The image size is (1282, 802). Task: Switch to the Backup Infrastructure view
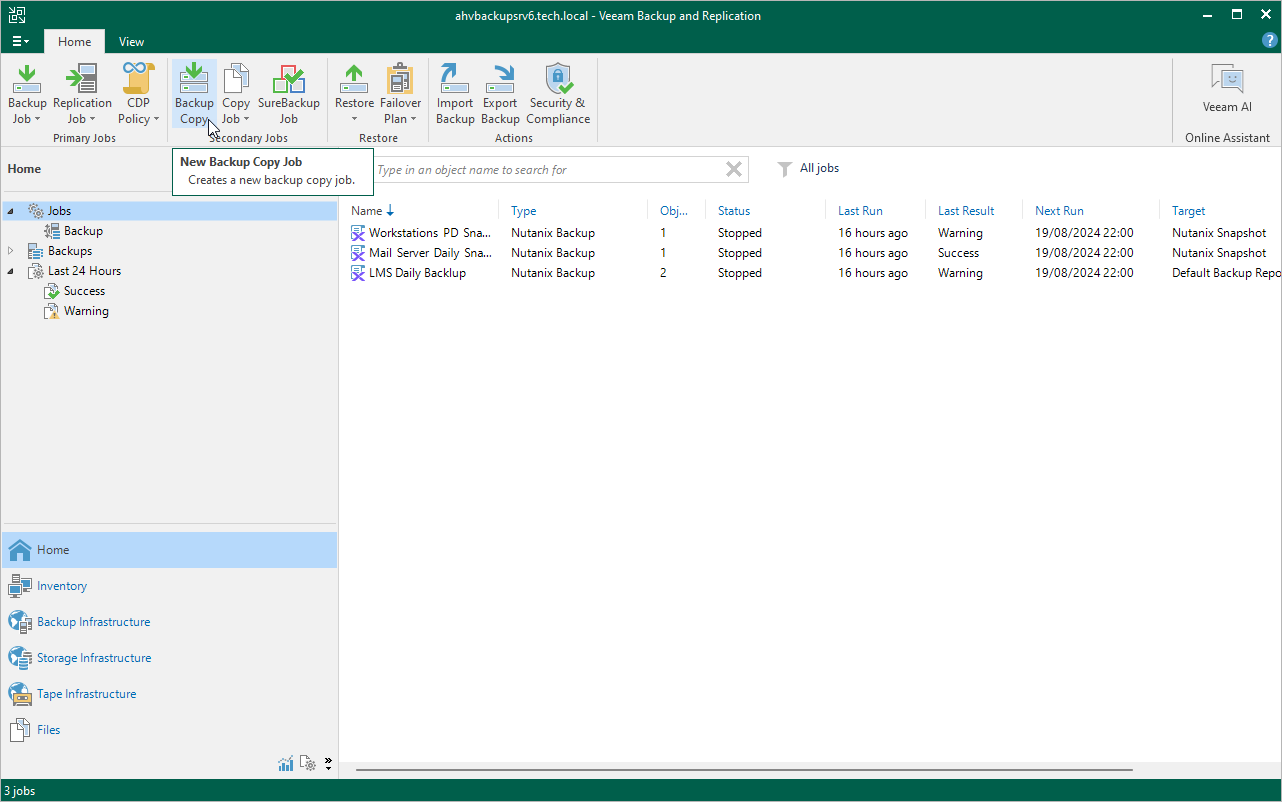(x=169, y=622)
